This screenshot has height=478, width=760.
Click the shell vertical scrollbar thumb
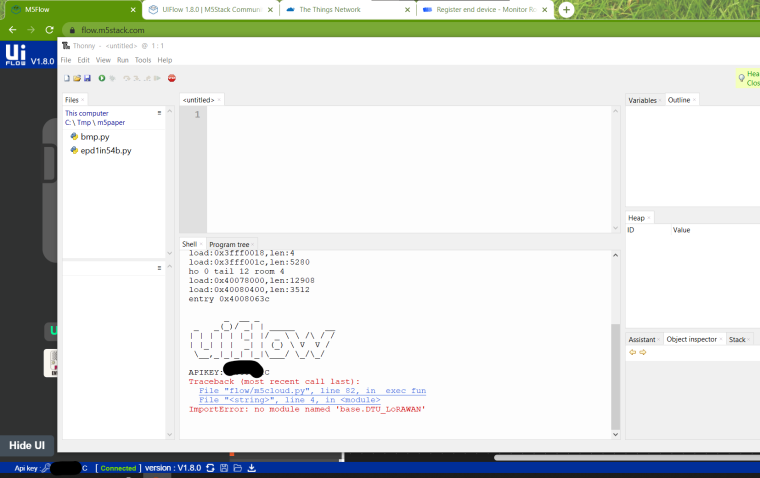tap(616, 376)
